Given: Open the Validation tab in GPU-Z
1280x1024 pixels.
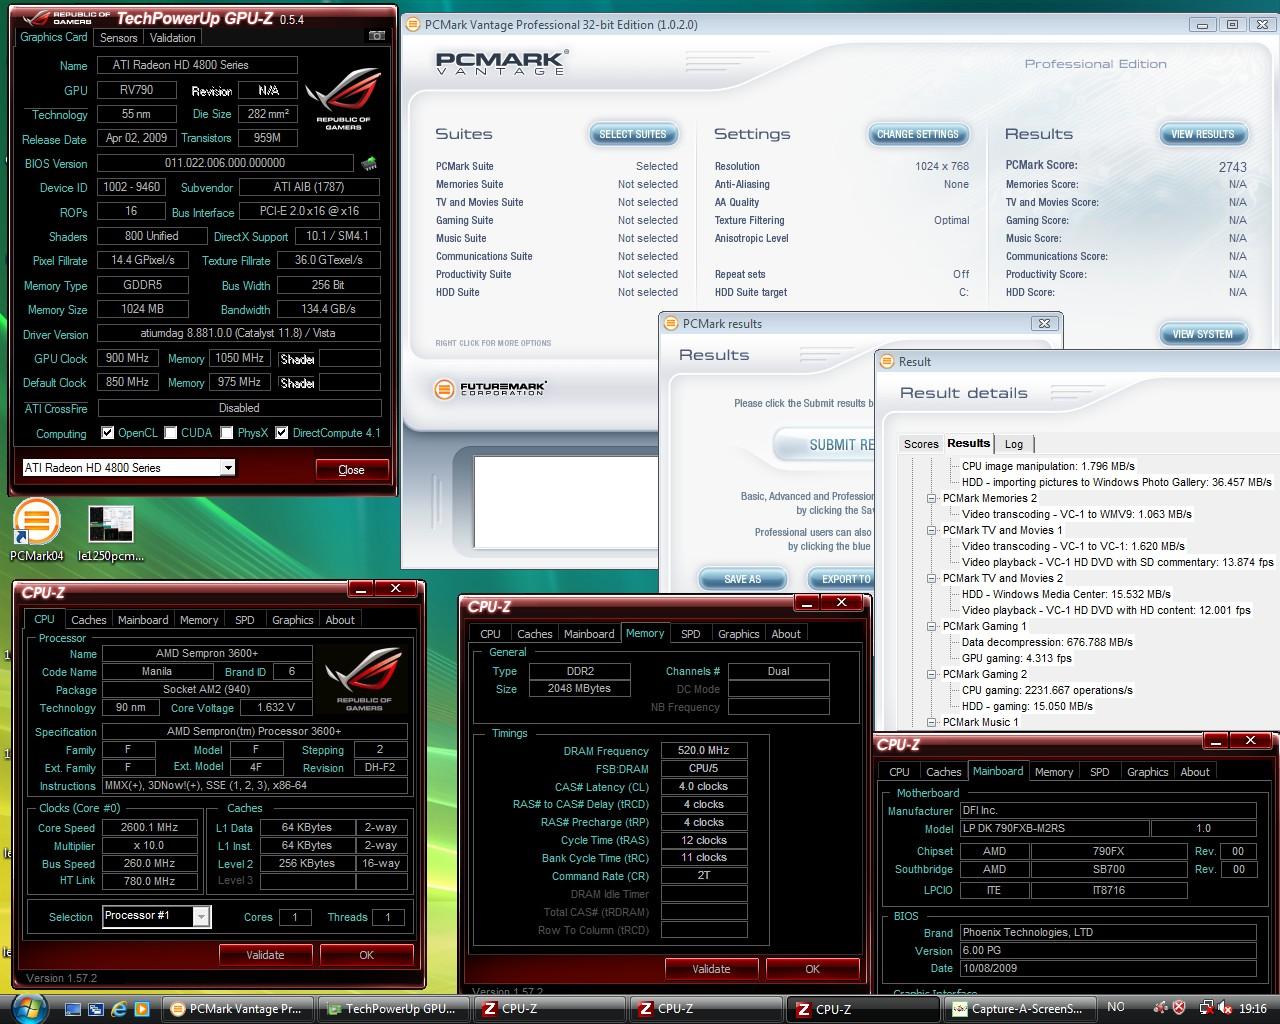Looking at the screenshot, I should (172, 38).
